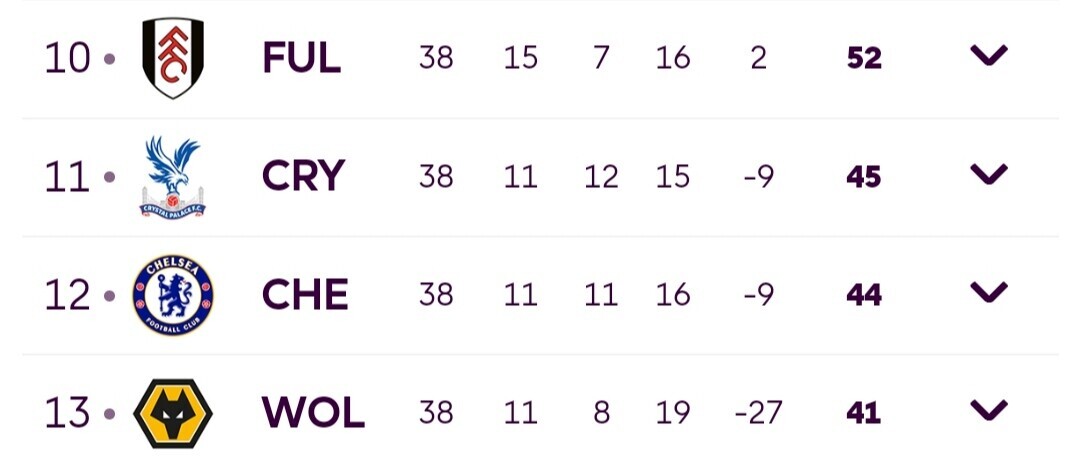Click the Chelsea lion badge
This screenshot has width=1080, height=461.
click(x=173, y=295)
